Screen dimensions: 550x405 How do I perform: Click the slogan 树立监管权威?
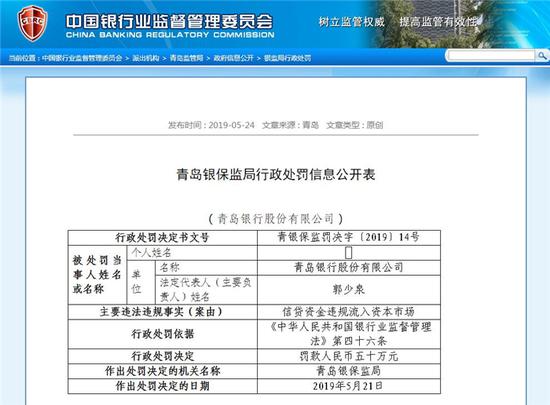click(x=351, y=22)
